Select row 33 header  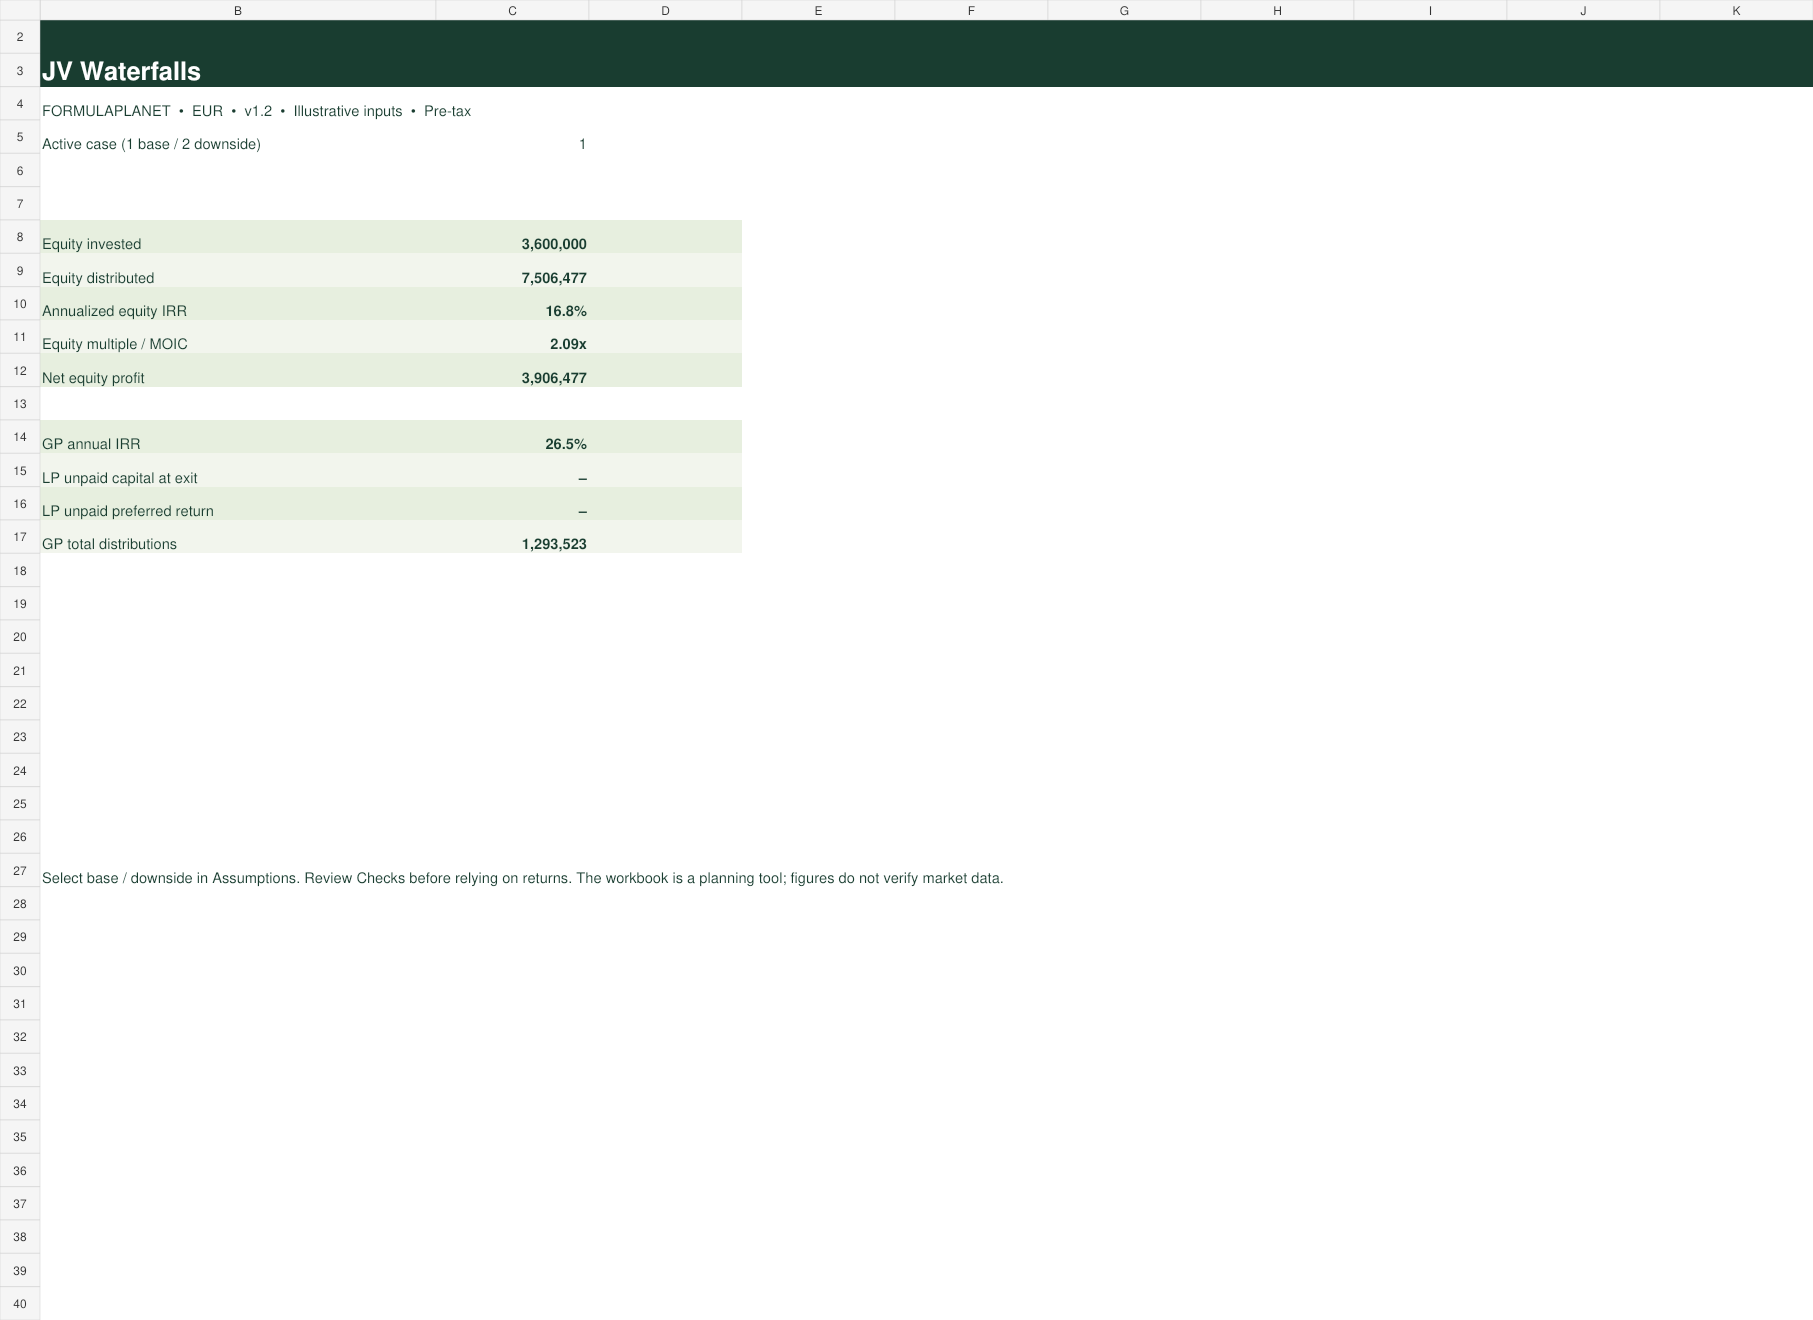click(x=20, y=1071)
